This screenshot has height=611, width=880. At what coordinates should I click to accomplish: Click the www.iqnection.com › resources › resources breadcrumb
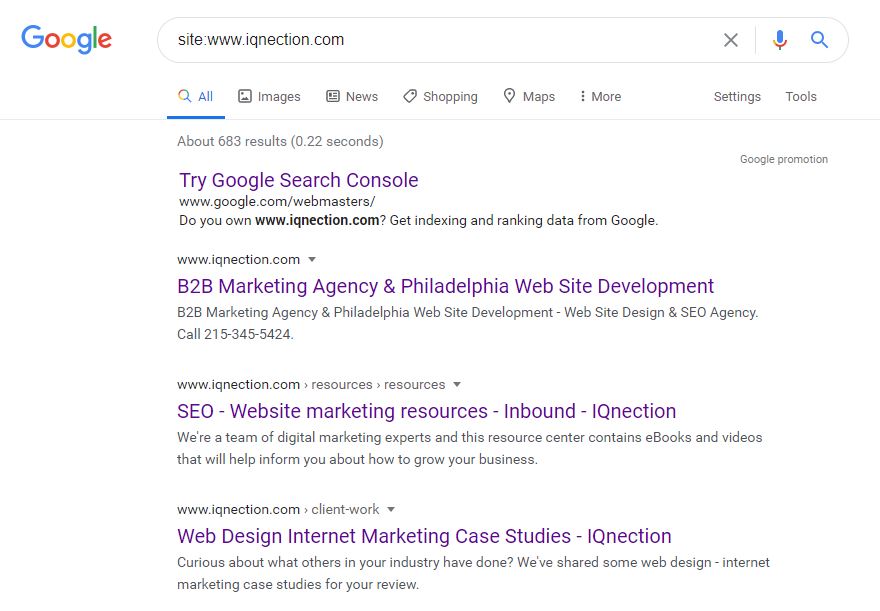(311, 384)
